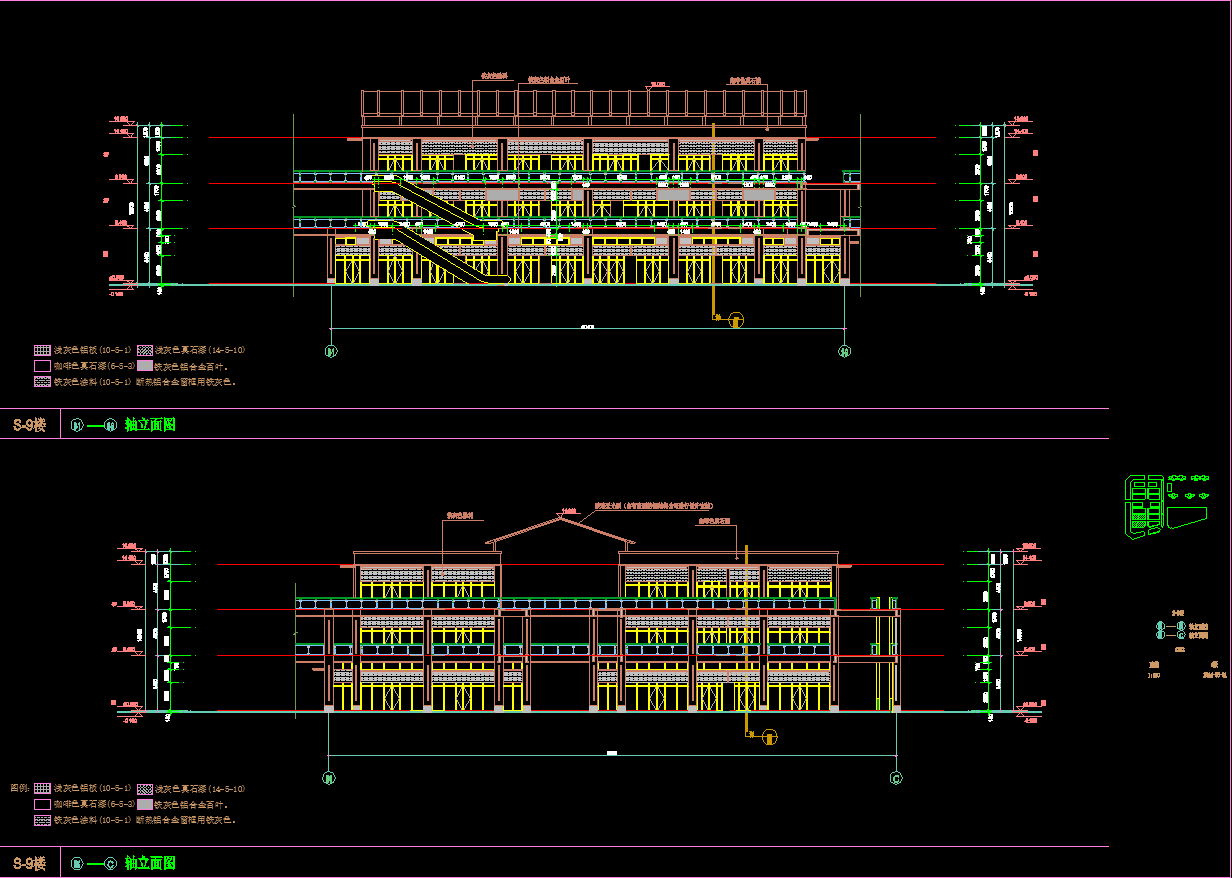Select the green 轴立面图 title of upper drawing

coord(150,425)
